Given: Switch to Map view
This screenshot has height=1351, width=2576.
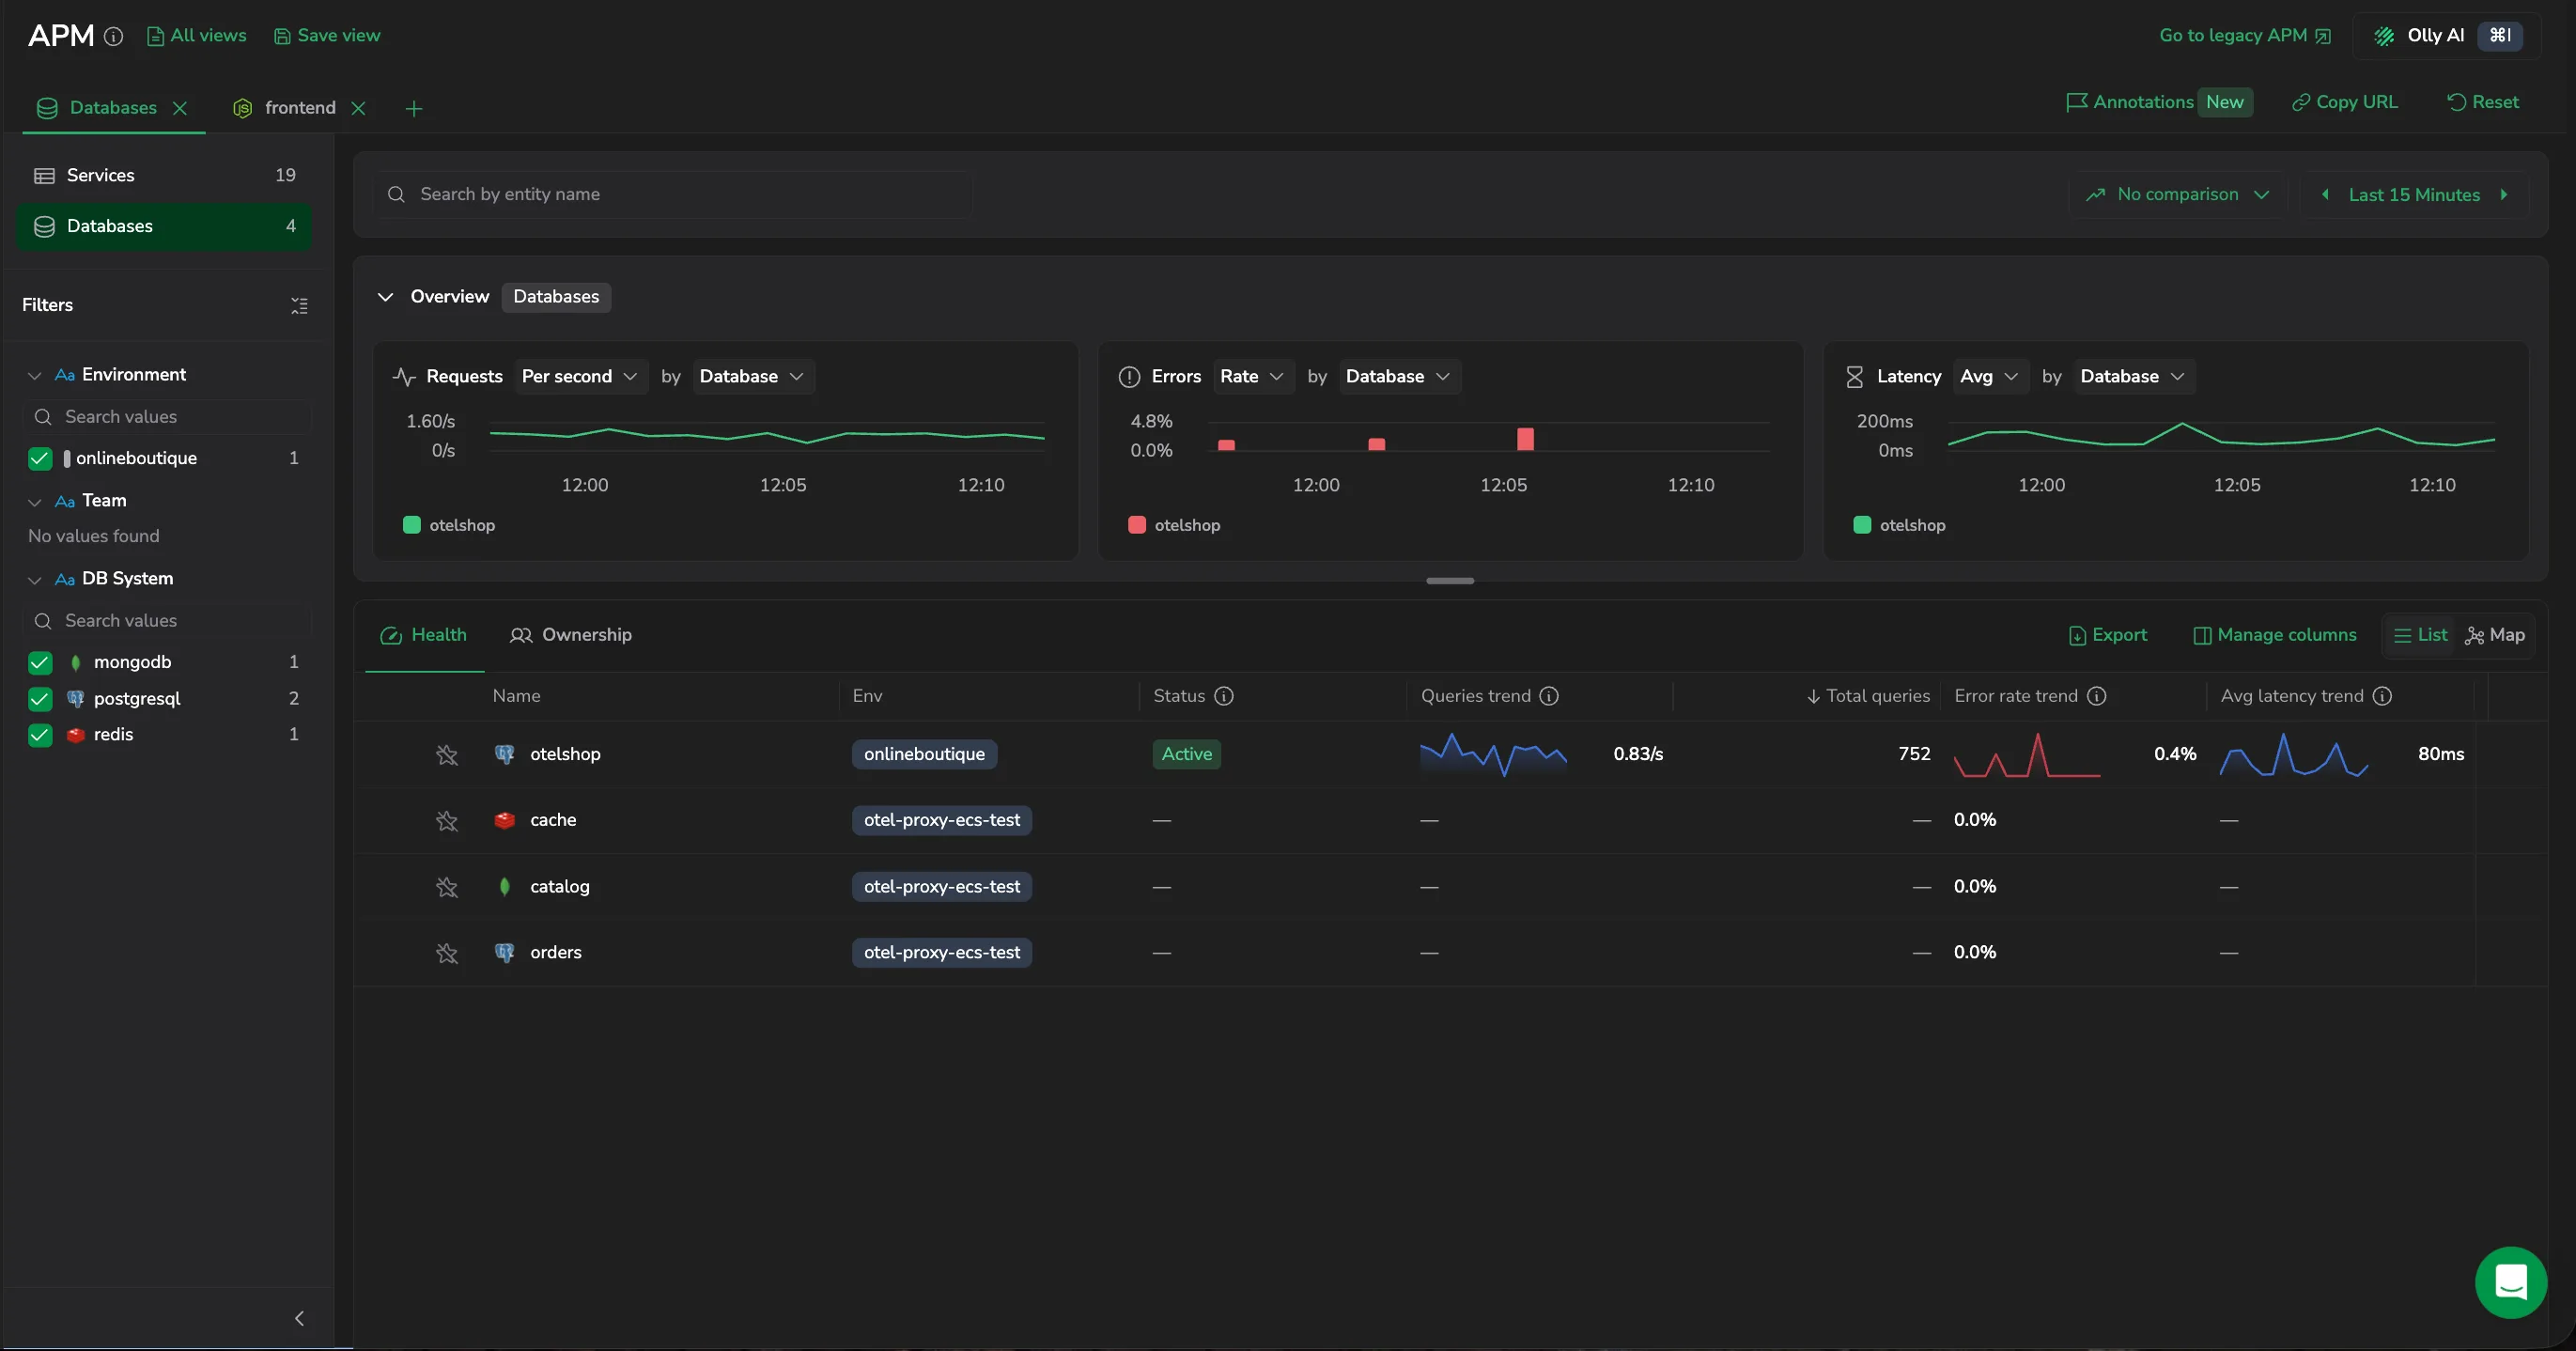Looking at the screenshot, I should 2496,635.
